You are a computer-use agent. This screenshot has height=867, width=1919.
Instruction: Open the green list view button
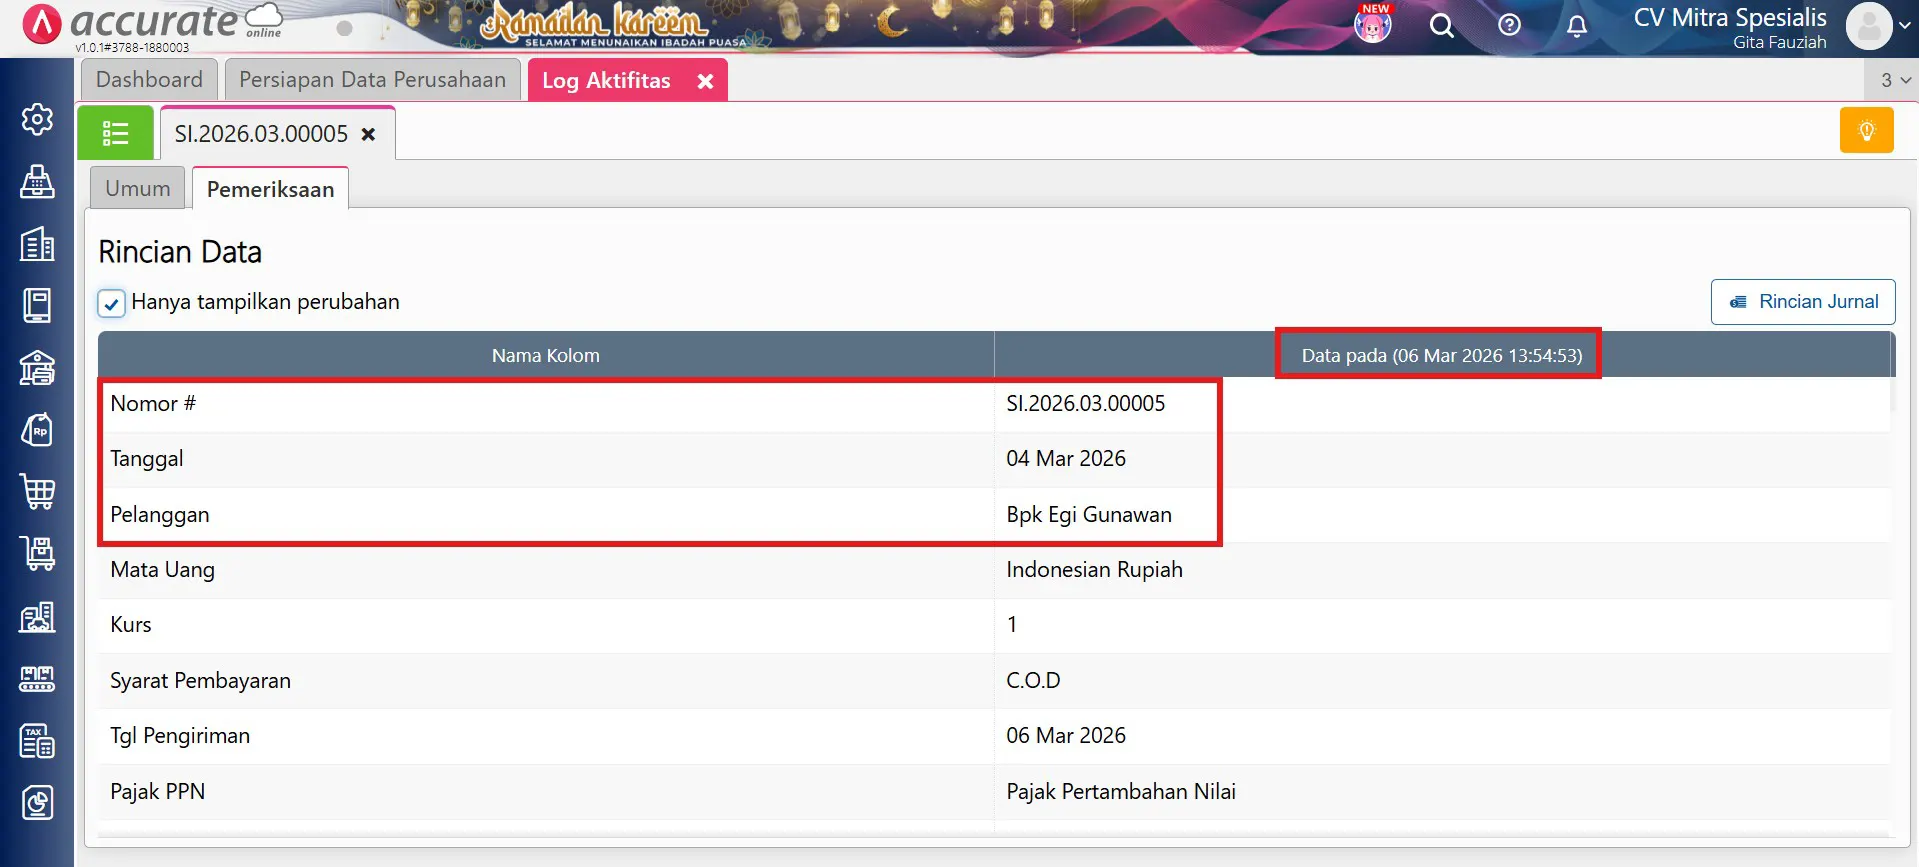coord(116,133)
